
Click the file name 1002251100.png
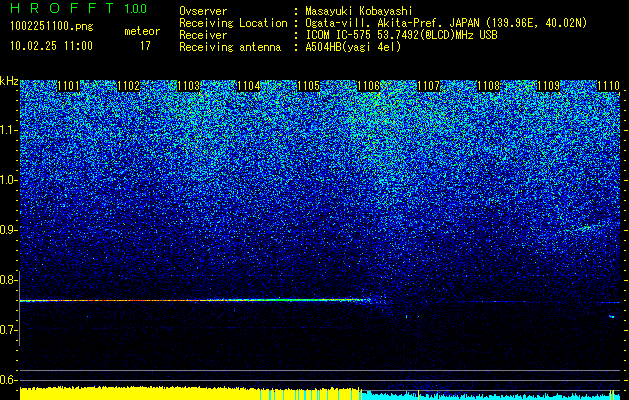point(52,27)
